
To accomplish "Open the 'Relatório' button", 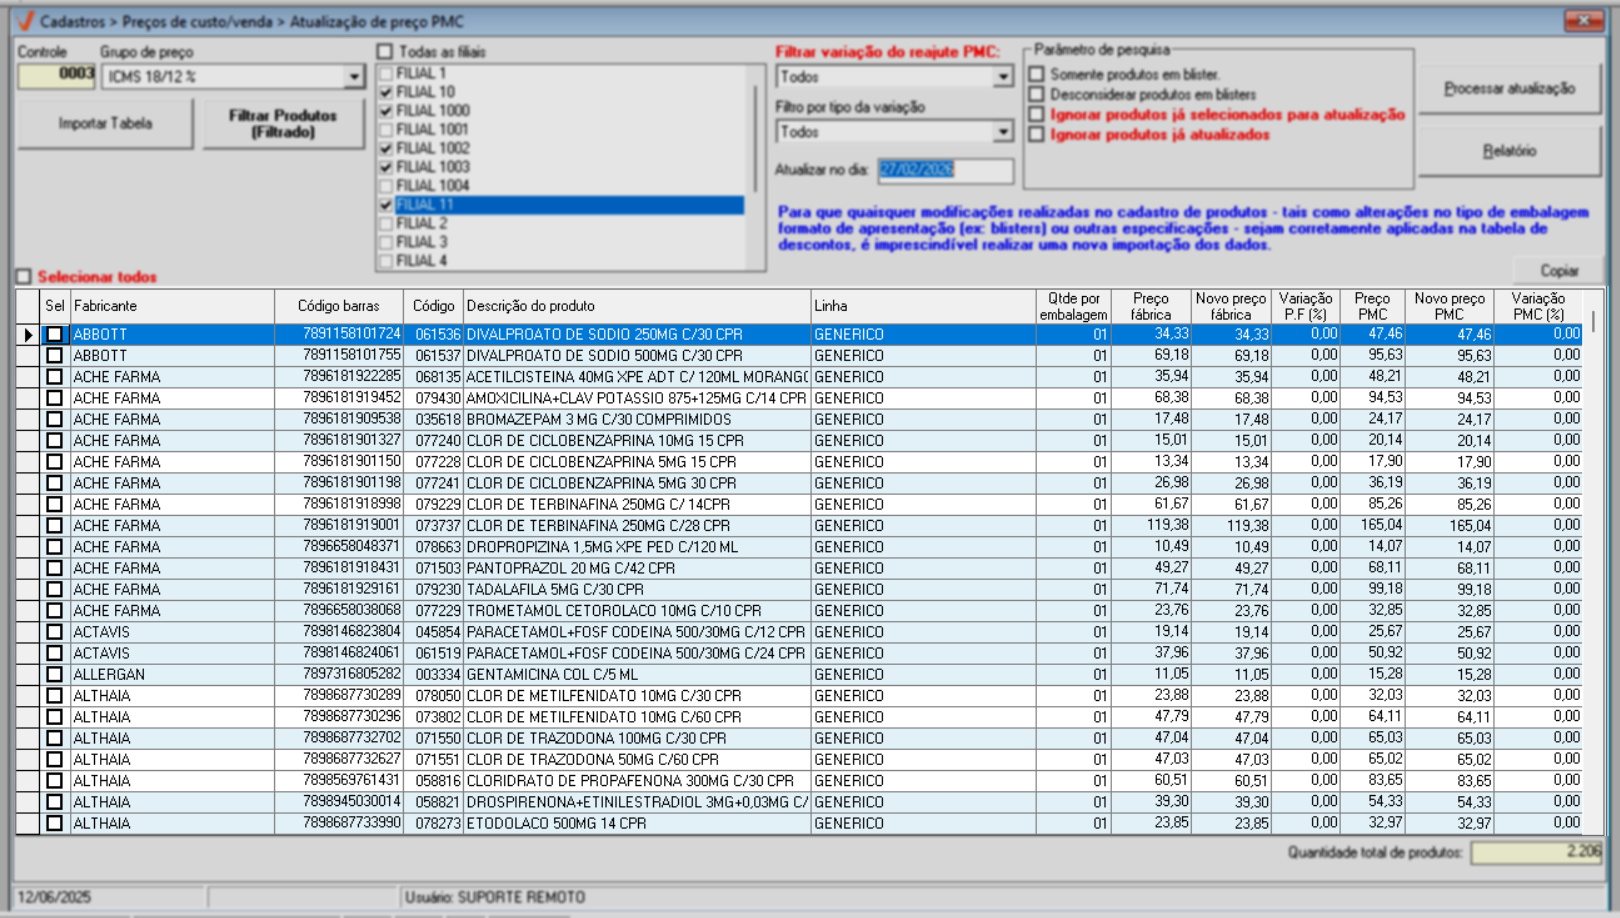I will click(x=1508, y=151).
